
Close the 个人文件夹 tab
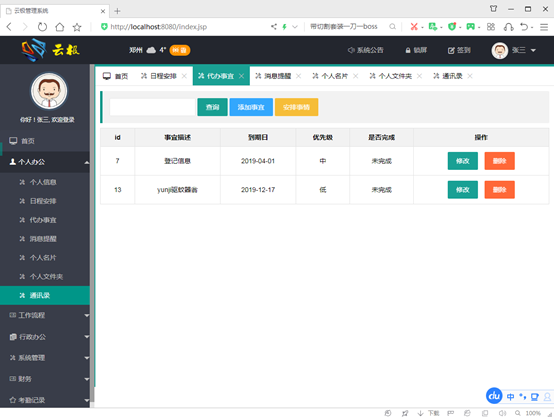pyautogui.click(x=419, y=76)
